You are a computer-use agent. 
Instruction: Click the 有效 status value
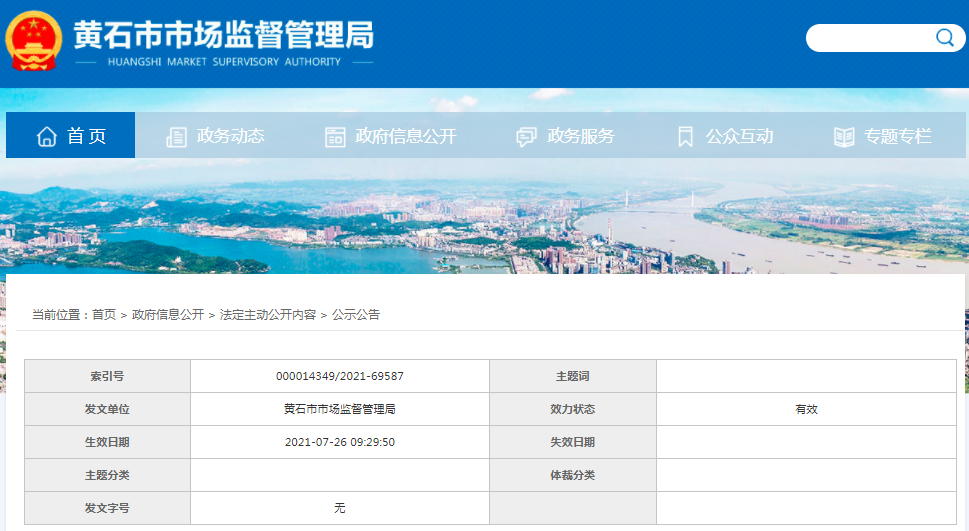[806, 409]
